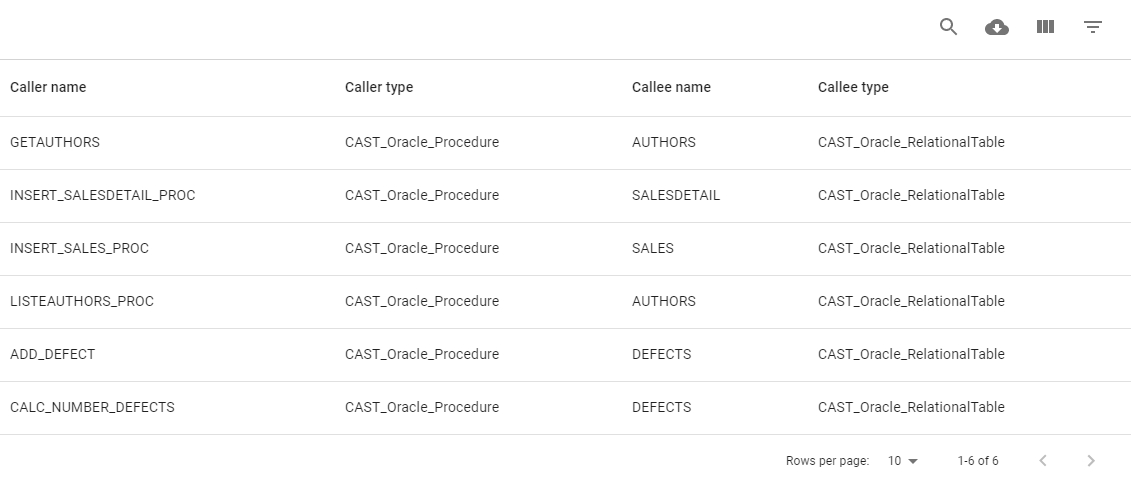Image resolution: width=1131 pixels, height=482 pixels.
Task: Click the INSERT_SALESDETAIL_PROC caller cell
Action: [x=103, y=195]
